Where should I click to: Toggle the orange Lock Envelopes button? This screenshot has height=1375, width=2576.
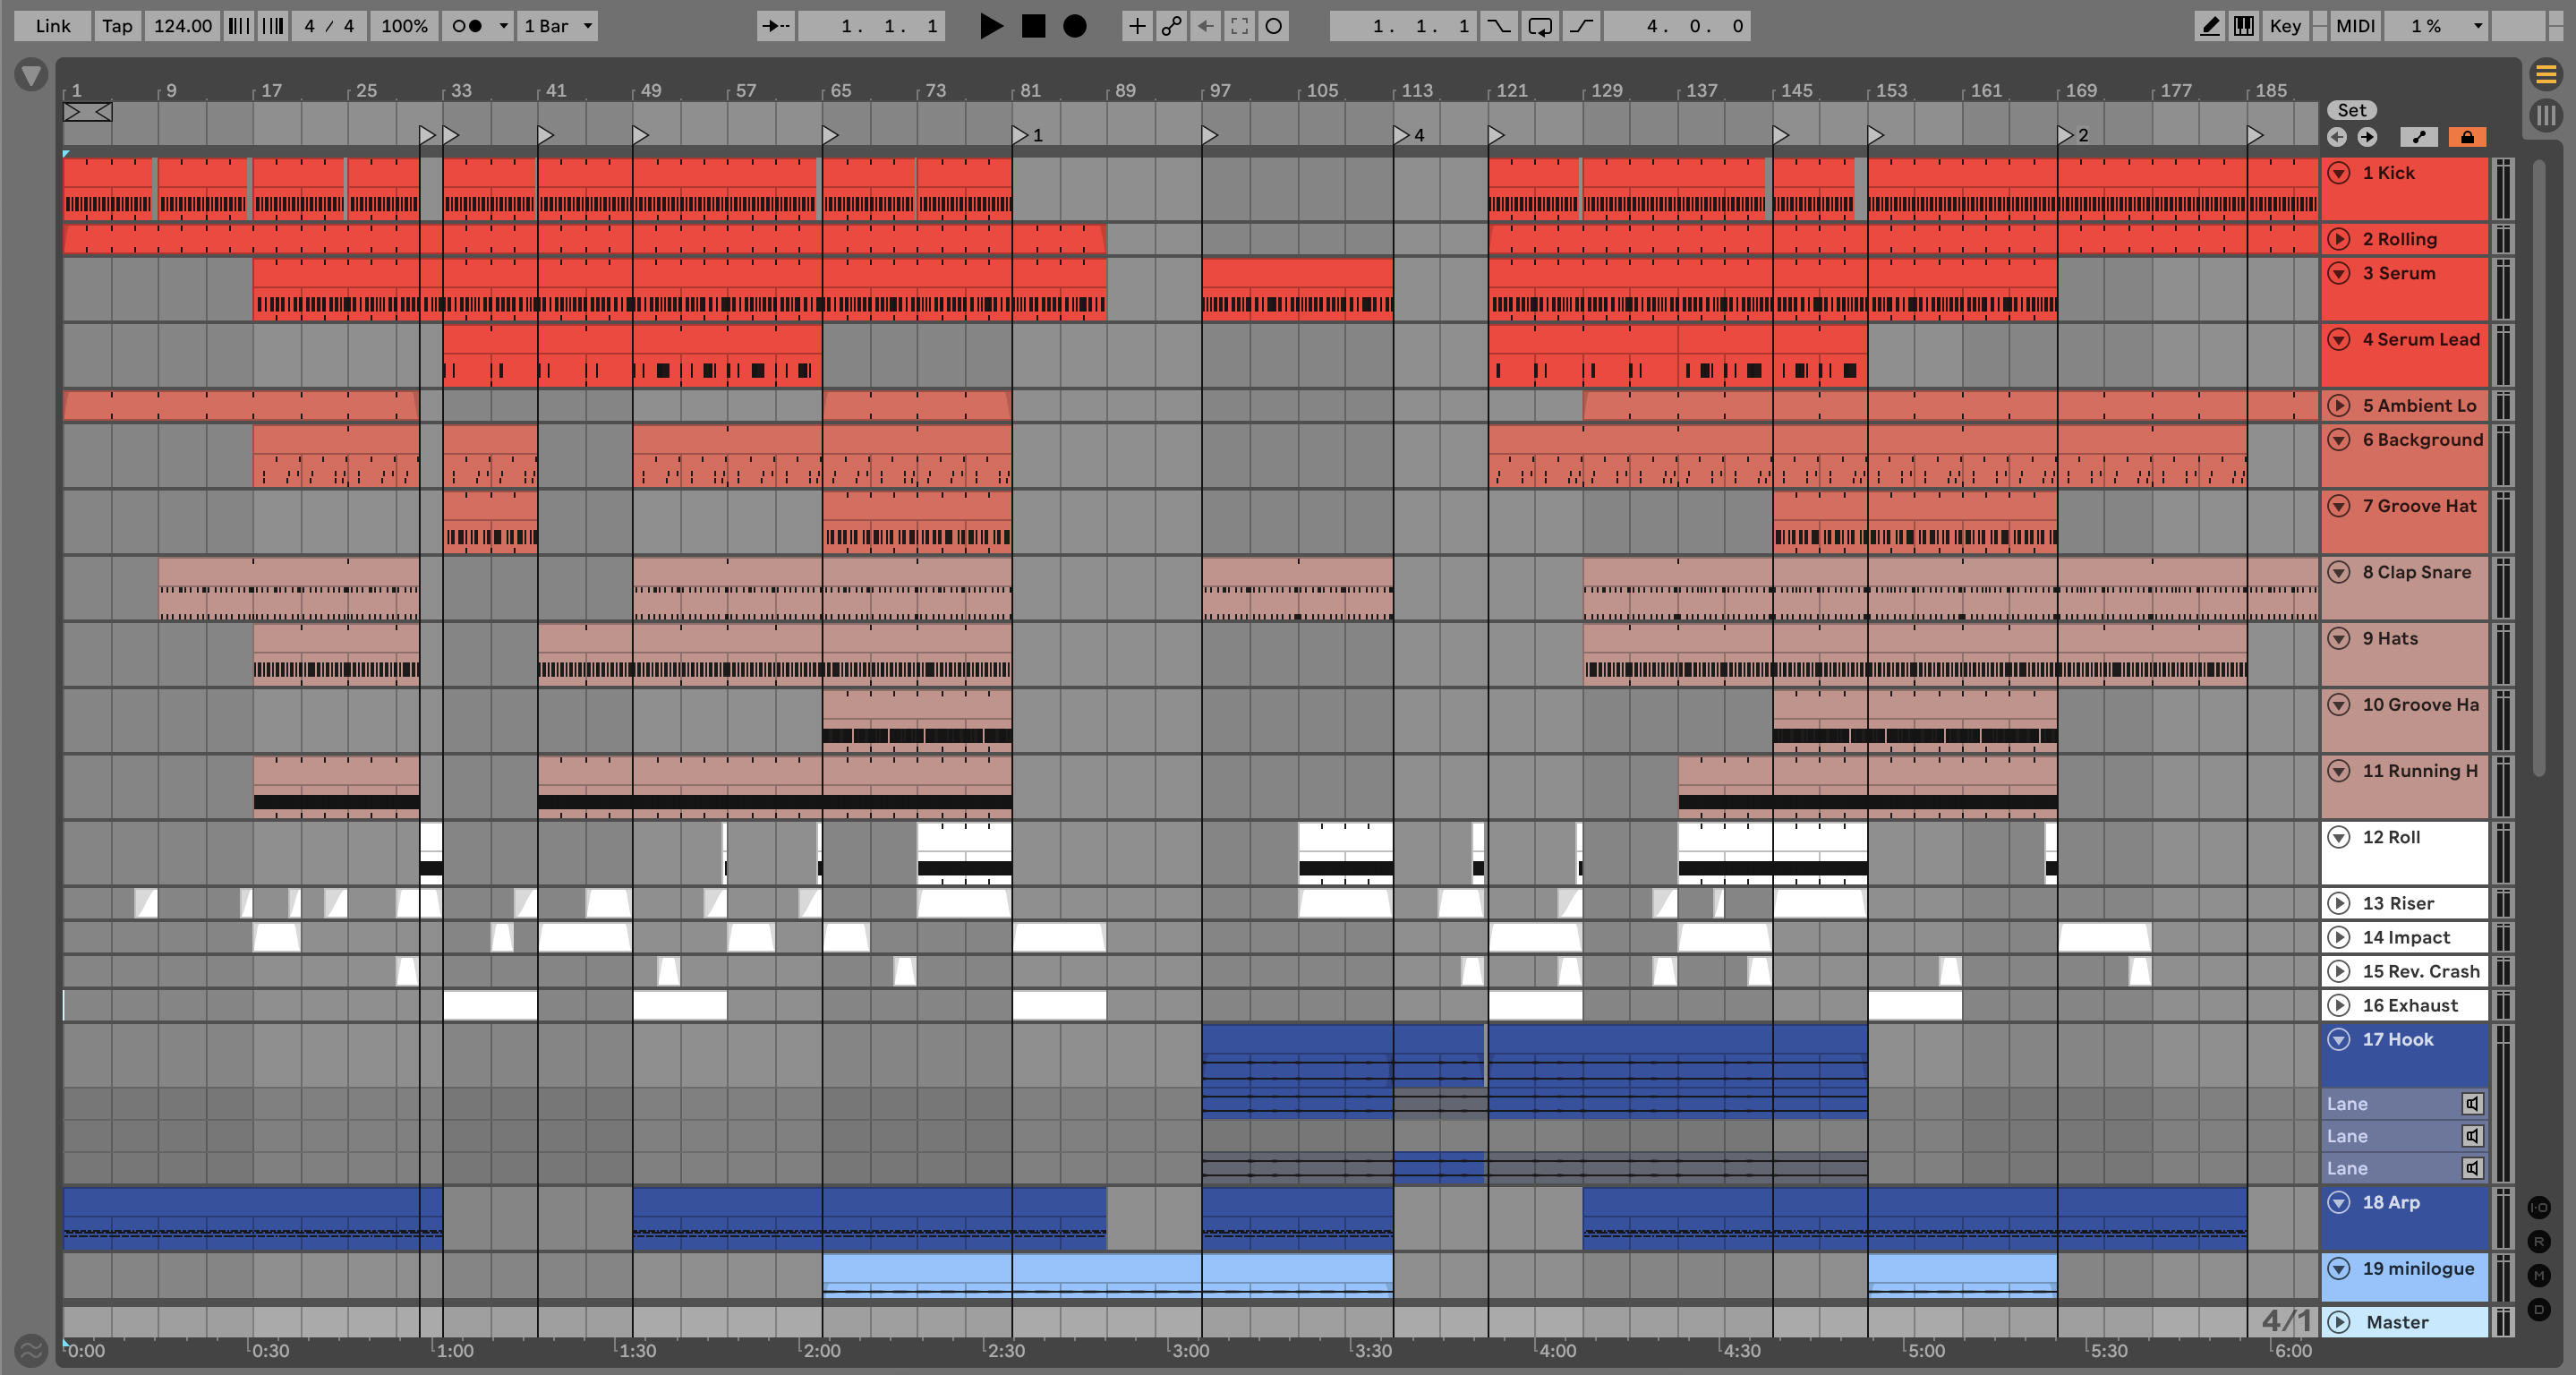2467,137
